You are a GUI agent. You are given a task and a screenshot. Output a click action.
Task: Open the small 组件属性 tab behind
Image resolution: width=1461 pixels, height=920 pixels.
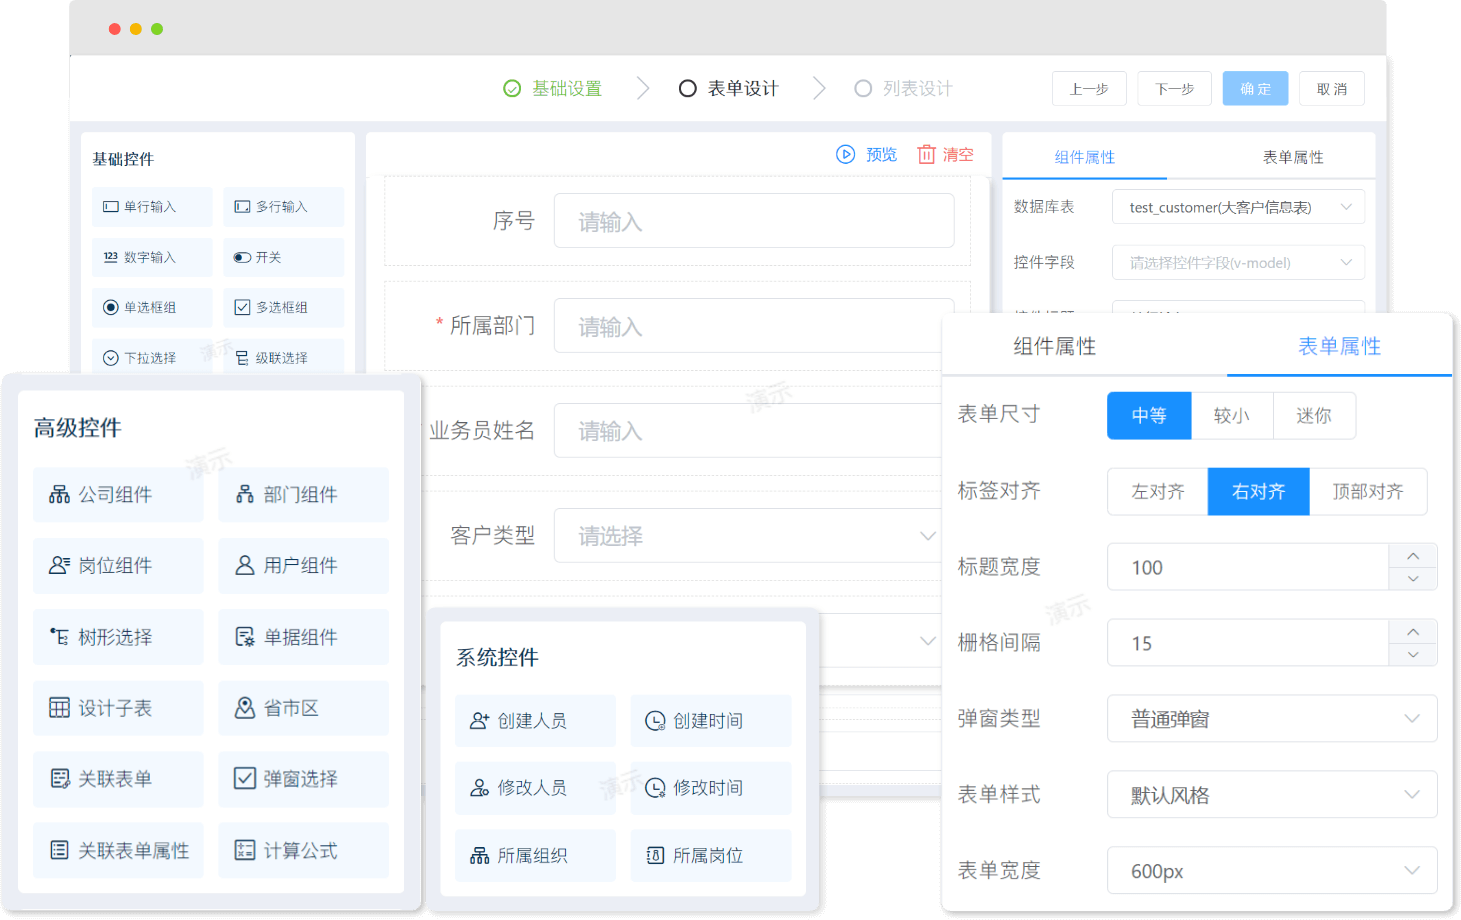tap(1085, 157)
